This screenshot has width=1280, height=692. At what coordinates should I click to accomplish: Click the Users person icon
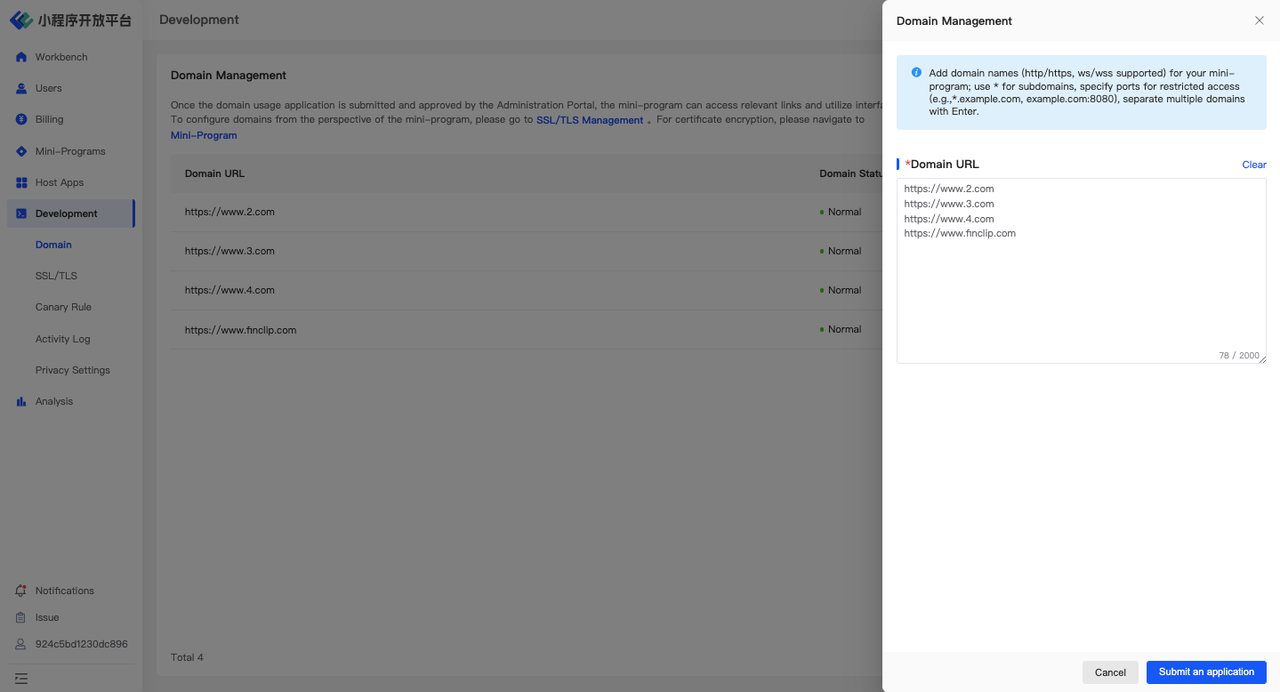21,88
